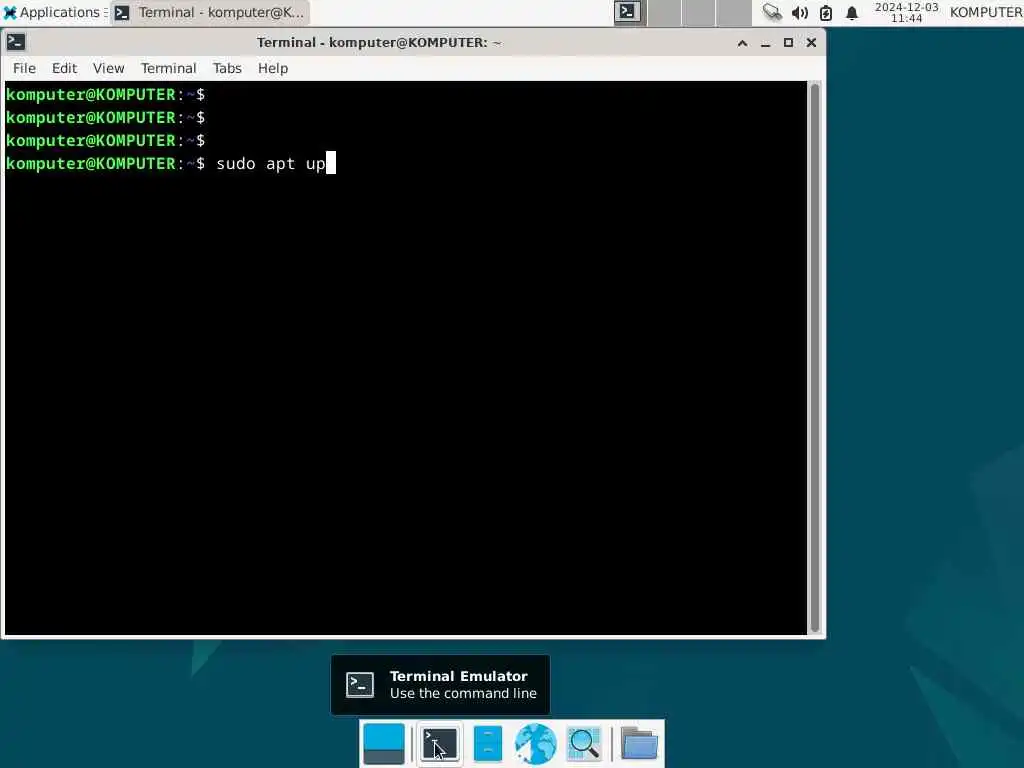Screen dimensions: 1024x768
Task: Switch to the fourth workspace
Action: (733, 12)
